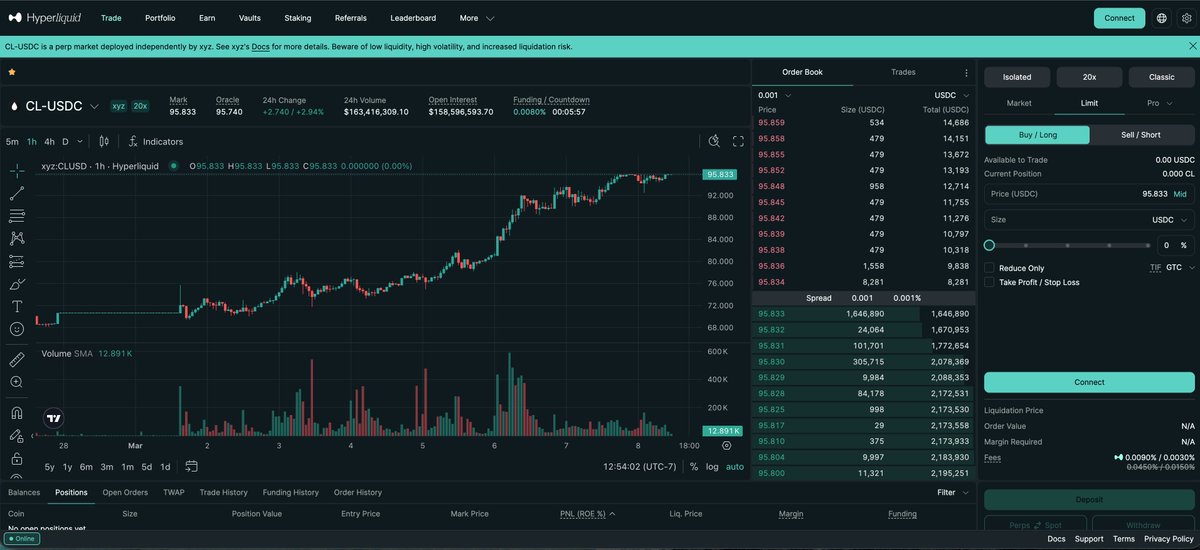Switch to the Market order tab
Viewport: 1200px width, 550px height.
(1018, 103)
